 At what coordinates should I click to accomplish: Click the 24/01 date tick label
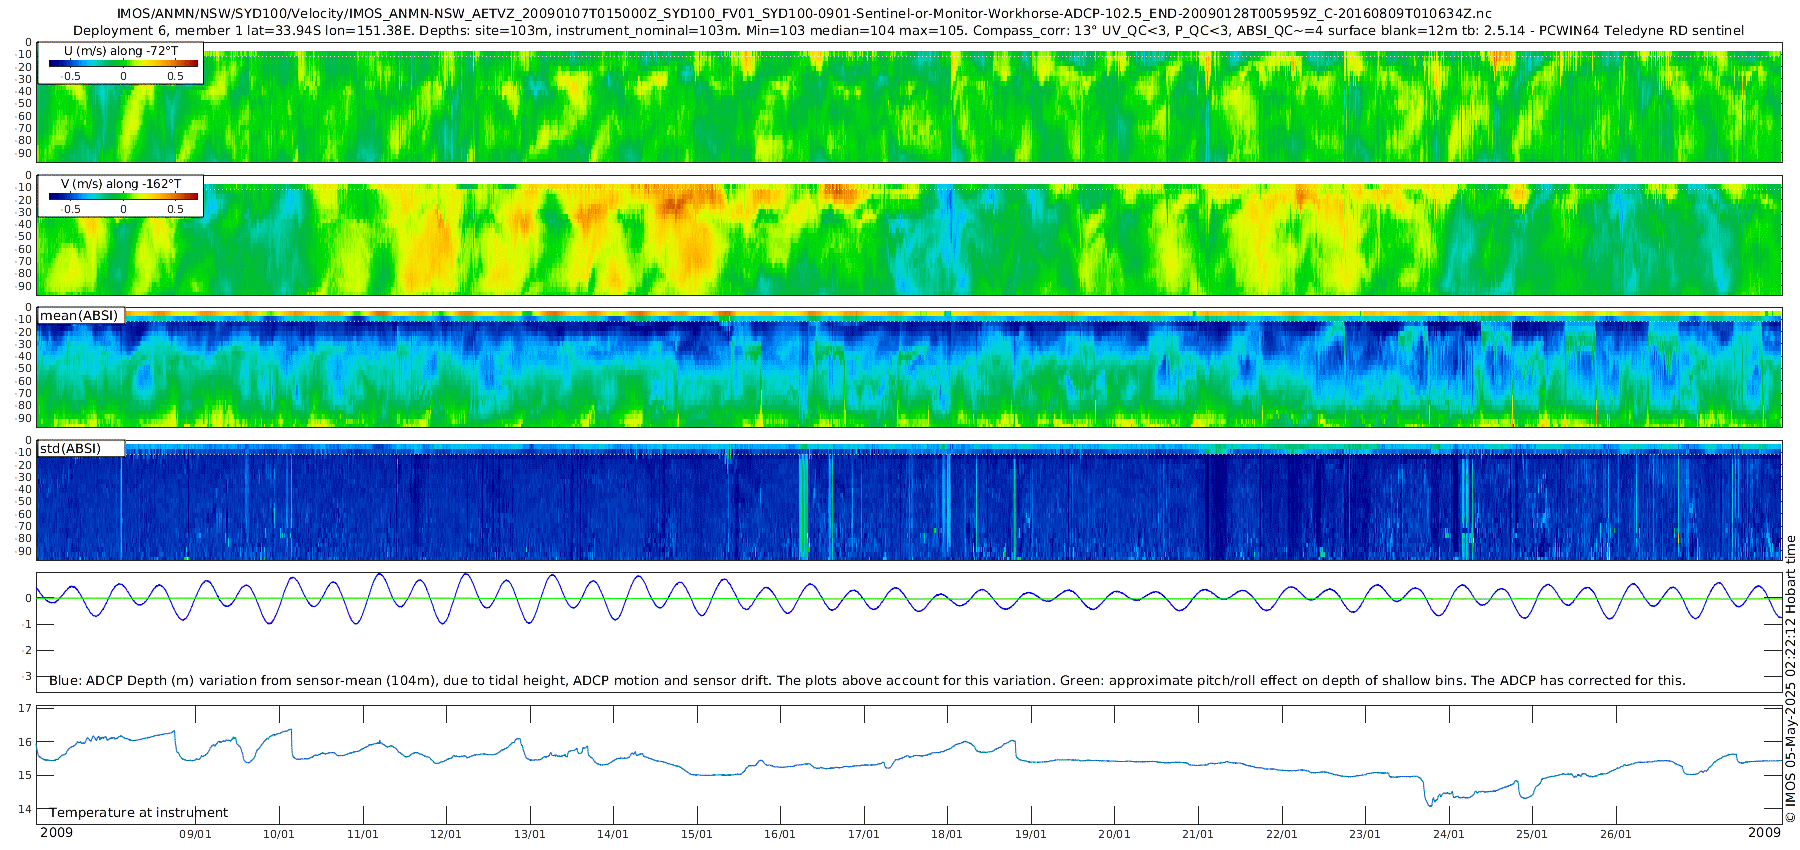point(1449,835)
